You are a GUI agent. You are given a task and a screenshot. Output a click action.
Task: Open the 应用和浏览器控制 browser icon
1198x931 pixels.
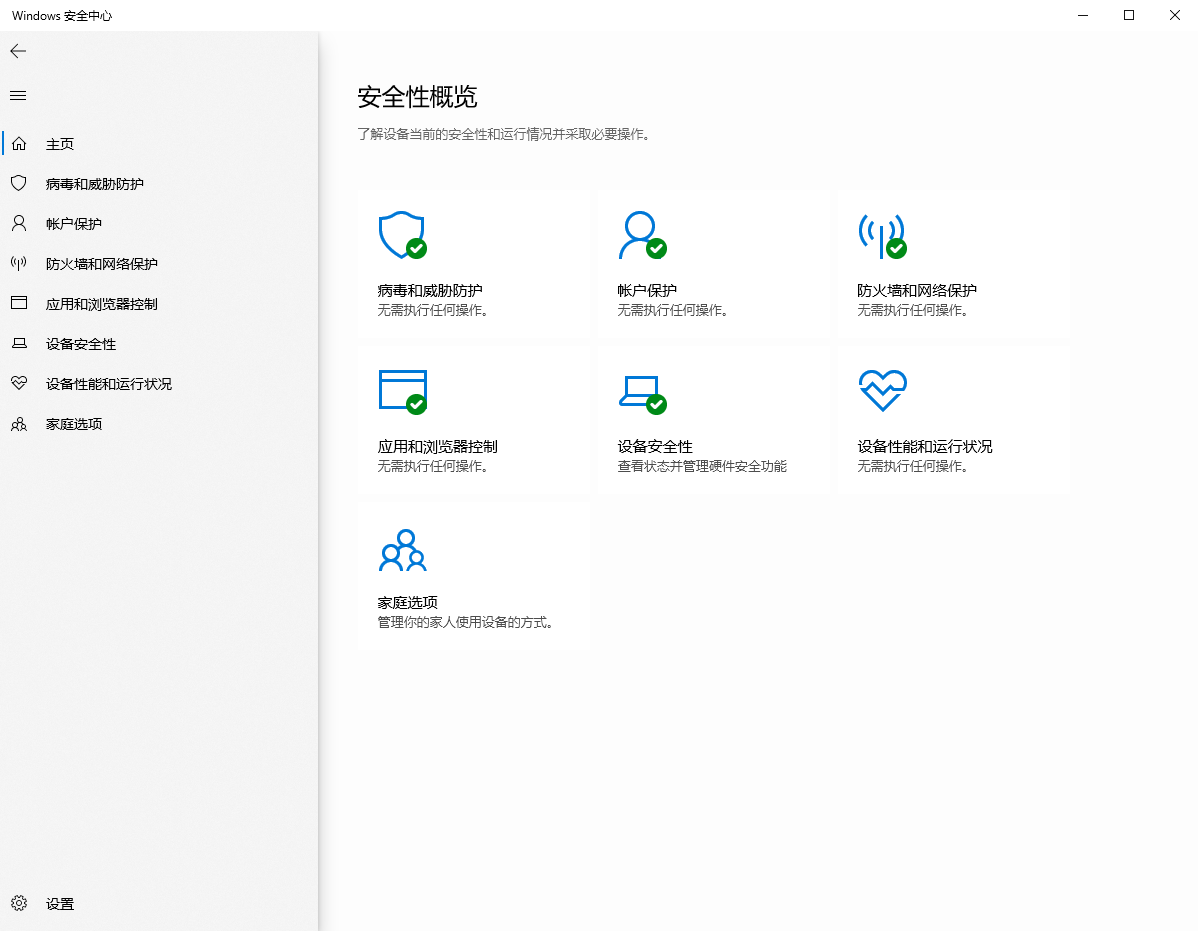click(x=402, y=391)
